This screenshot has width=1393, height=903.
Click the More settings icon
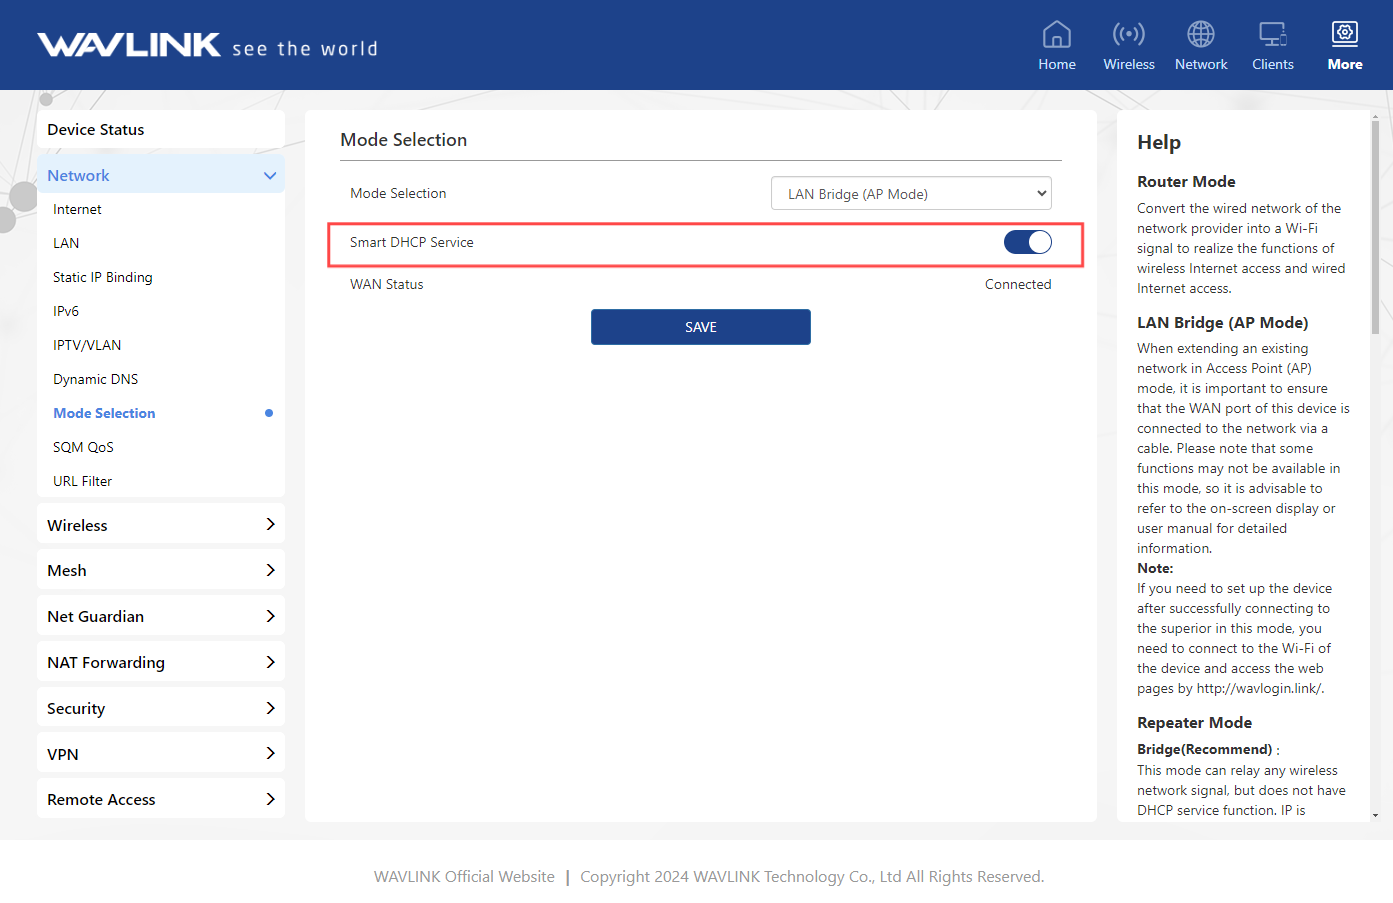pyautogui.click(x=1344, y=35)
